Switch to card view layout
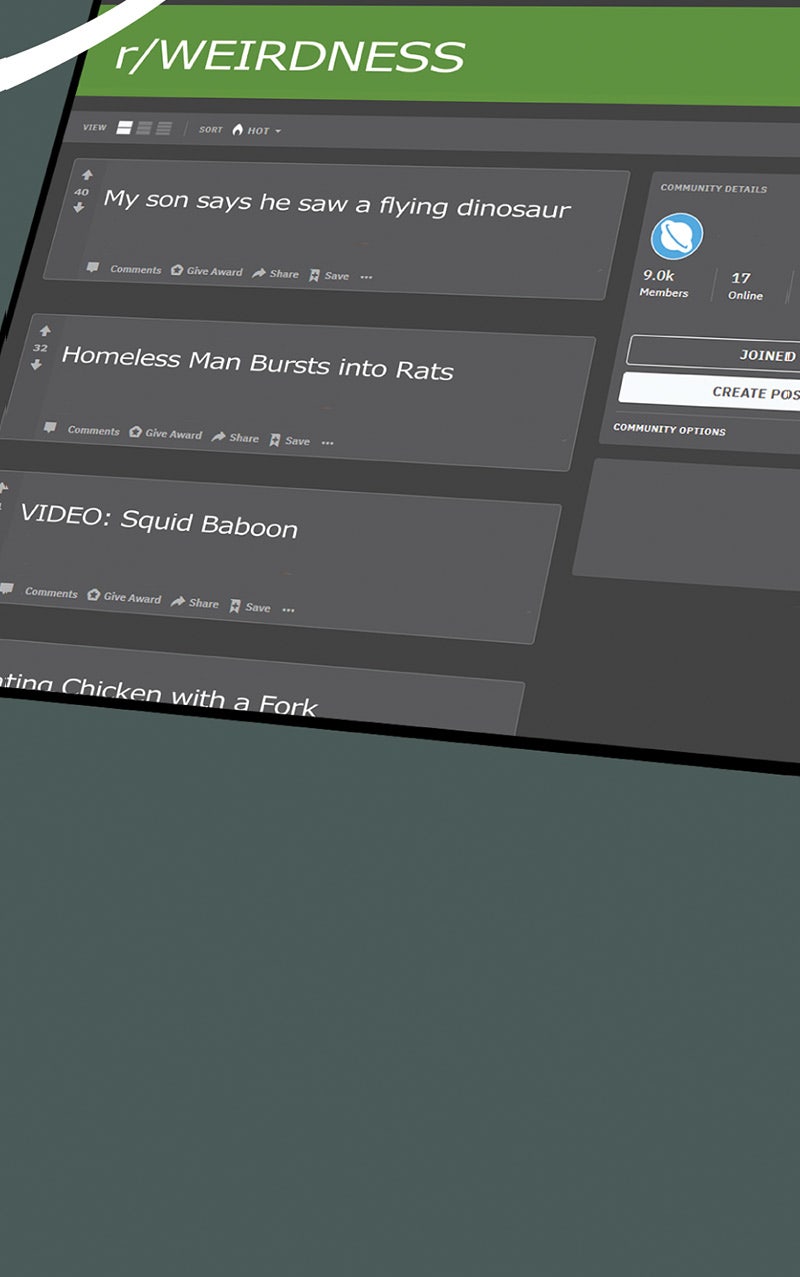The image size is (800, 1277). pos(125,128)
